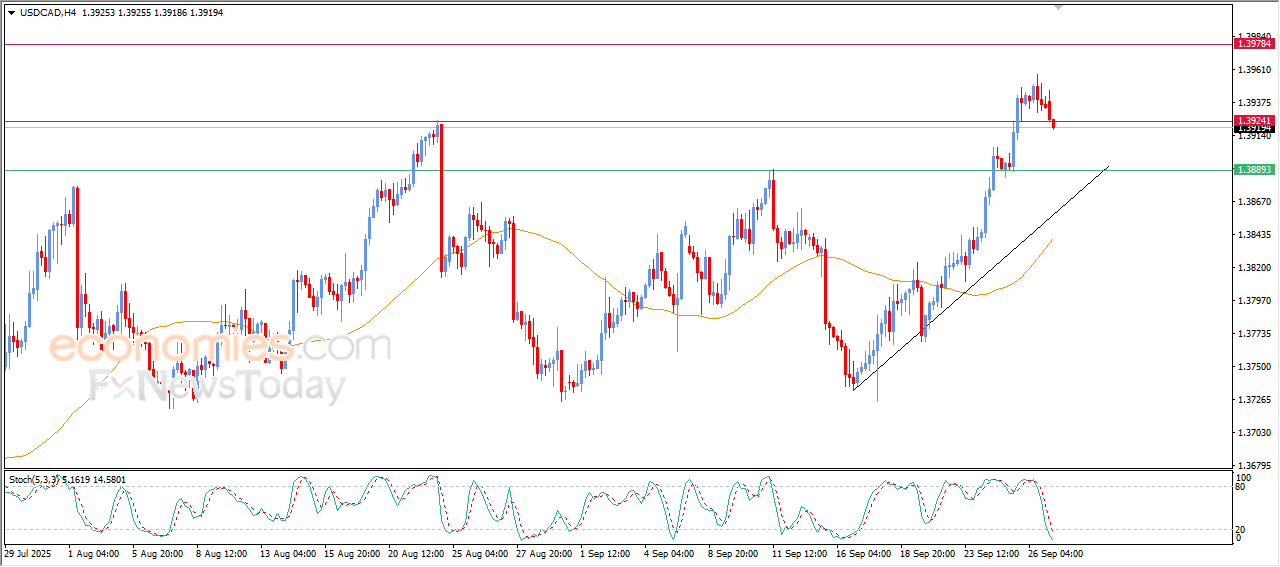Screen dimensions: 1280x567
Task: Click the red 1.39784 price label
Action: tap(1254, 43)
